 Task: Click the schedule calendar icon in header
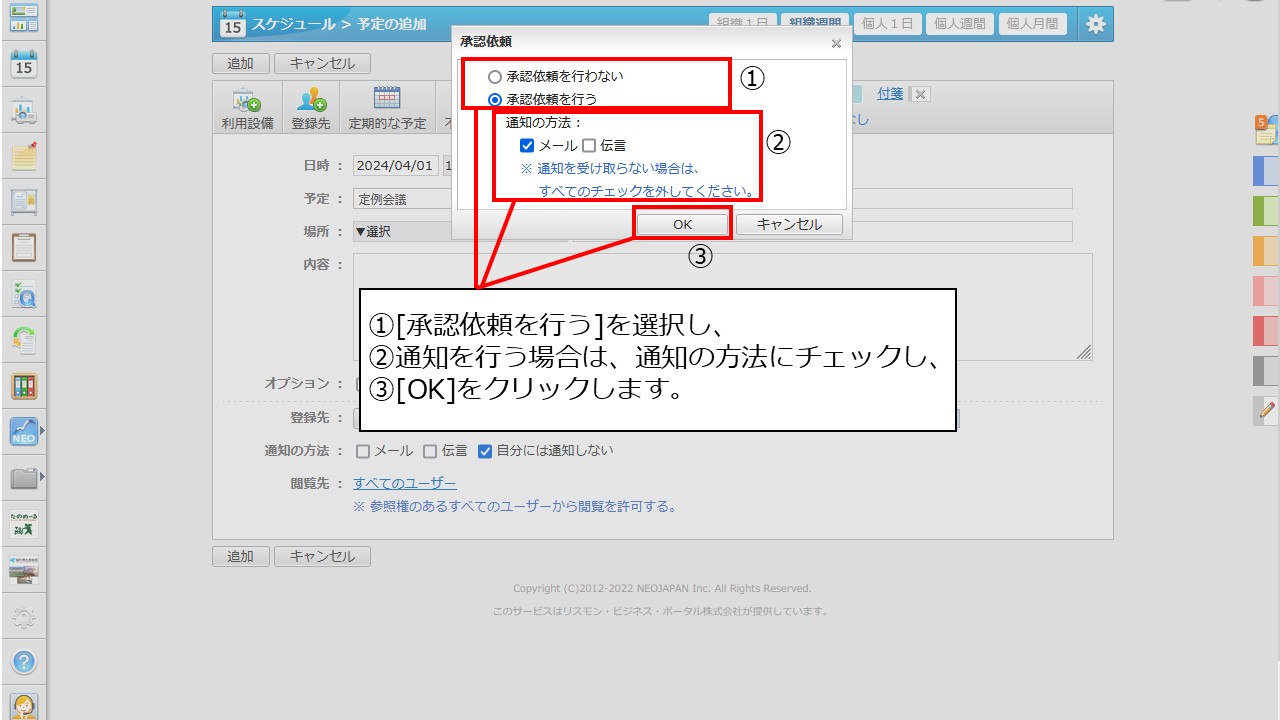click(x=232, y=24)
